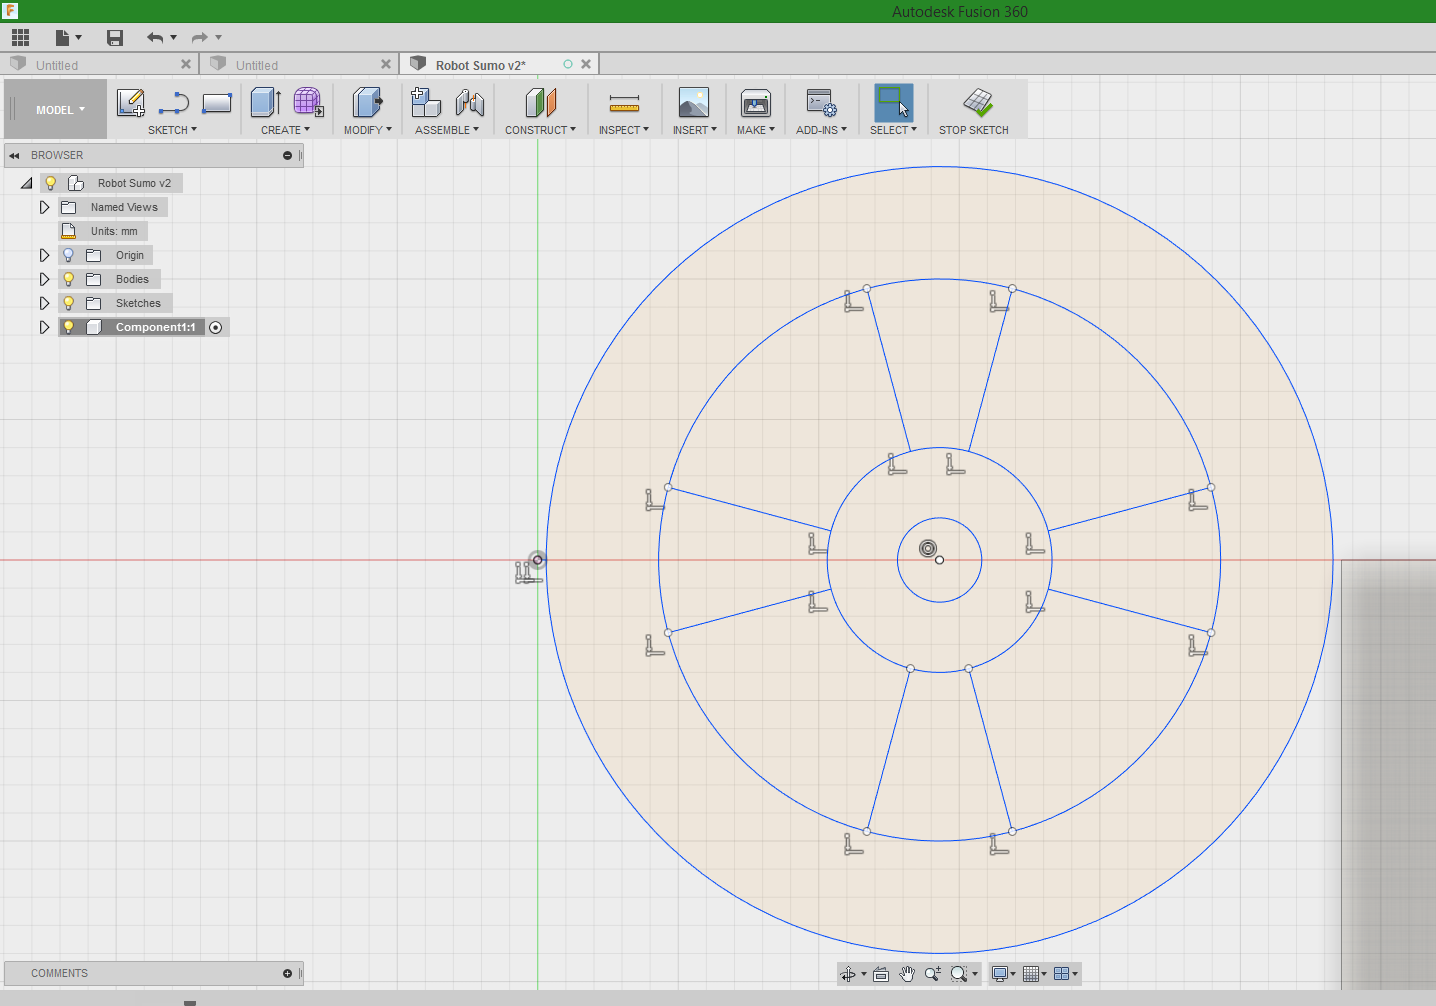This screenshot has width=1436, height=1006.
Task: Open the Create Sketch tool
Action: pyautogui.click(x=130, y=101)
